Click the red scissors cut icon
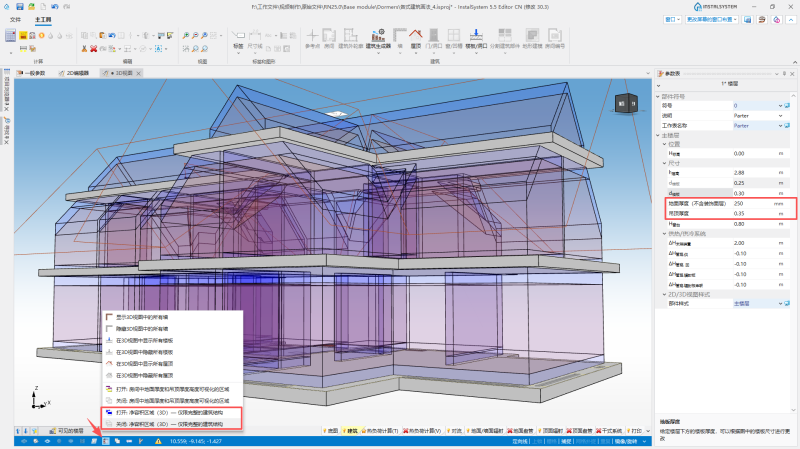Screen dimensions: 800x449 pos(84,48)
